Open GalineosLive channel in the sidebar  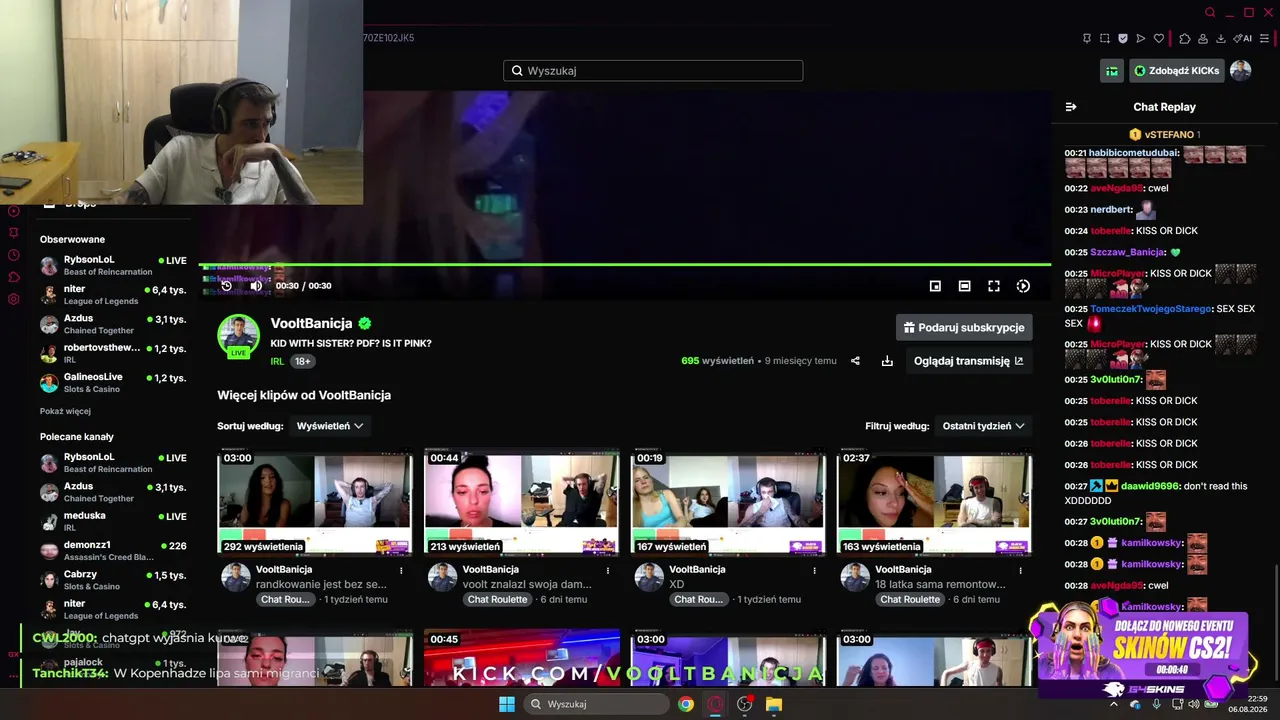[x=113, y=383]
